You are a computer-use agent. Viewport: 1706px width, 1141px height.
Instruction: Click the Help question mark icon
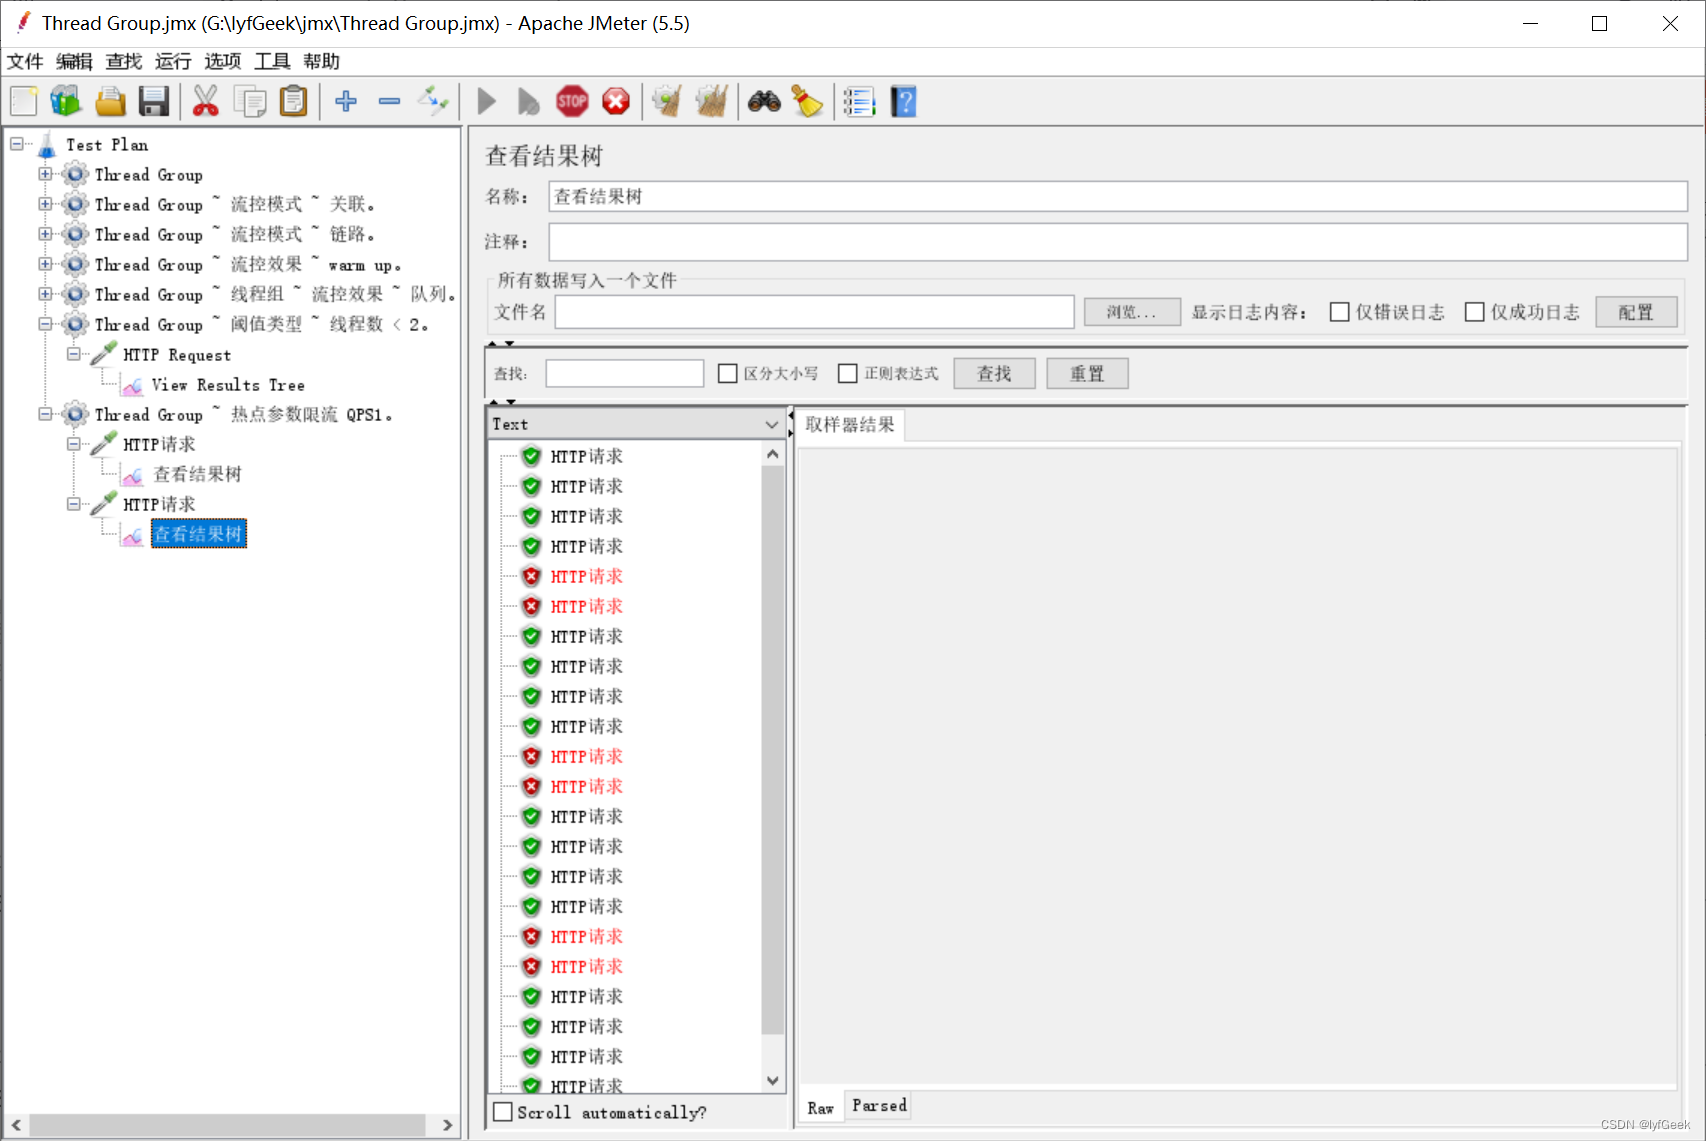click(x=904, y=101)
